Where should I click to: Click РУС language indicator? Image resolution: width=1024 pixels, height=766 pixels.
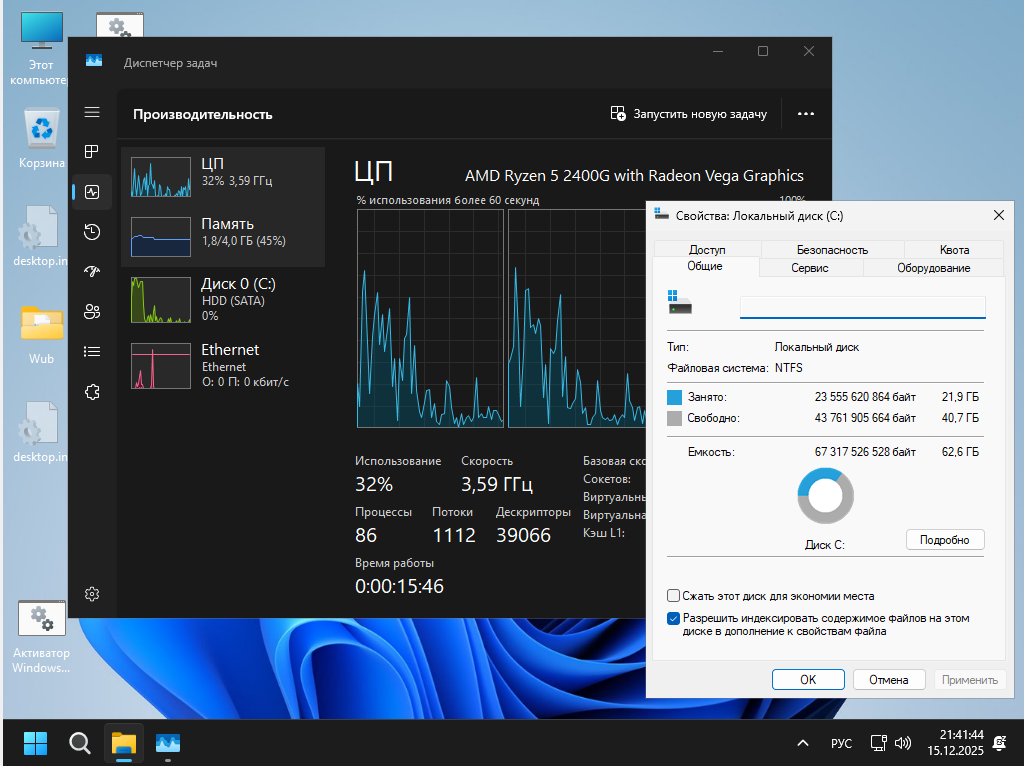pyautogui.click(x=841, y=743)
